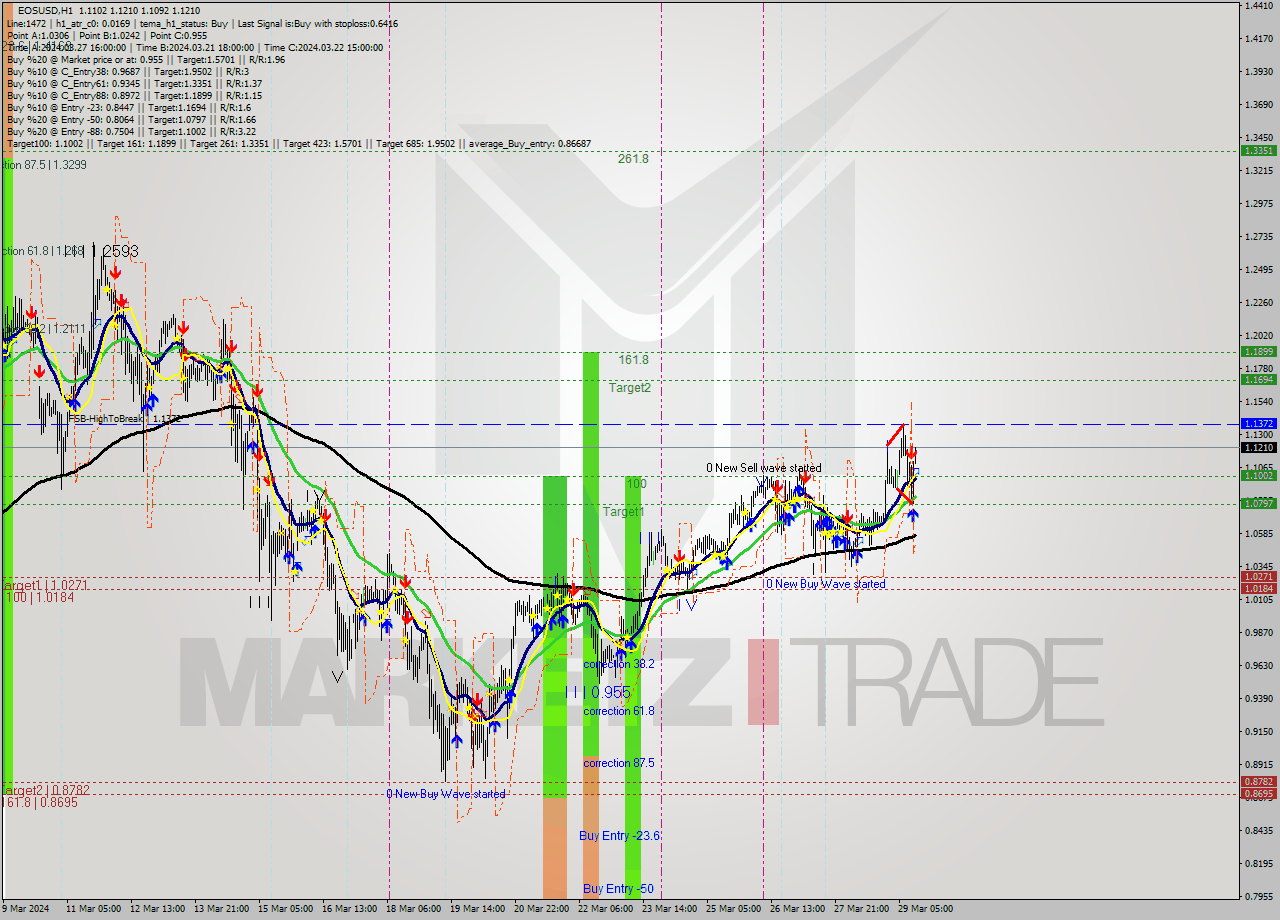Click the '23 Mar 14:00' time label
The height and width of the screenshot is (920, 1280).
pos(671,909)
